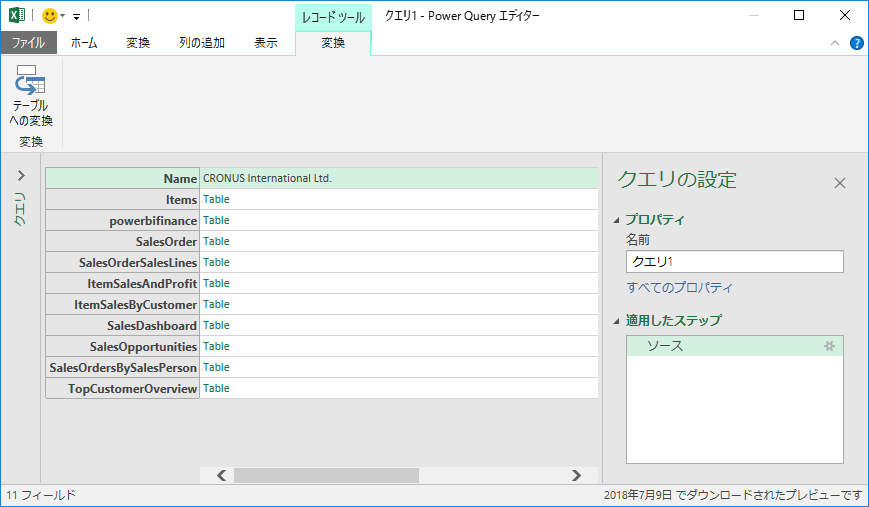This screenshot has width=869, height=507.
Task: Maximize the Power Query Editor window
Action: tap(799, 16)
